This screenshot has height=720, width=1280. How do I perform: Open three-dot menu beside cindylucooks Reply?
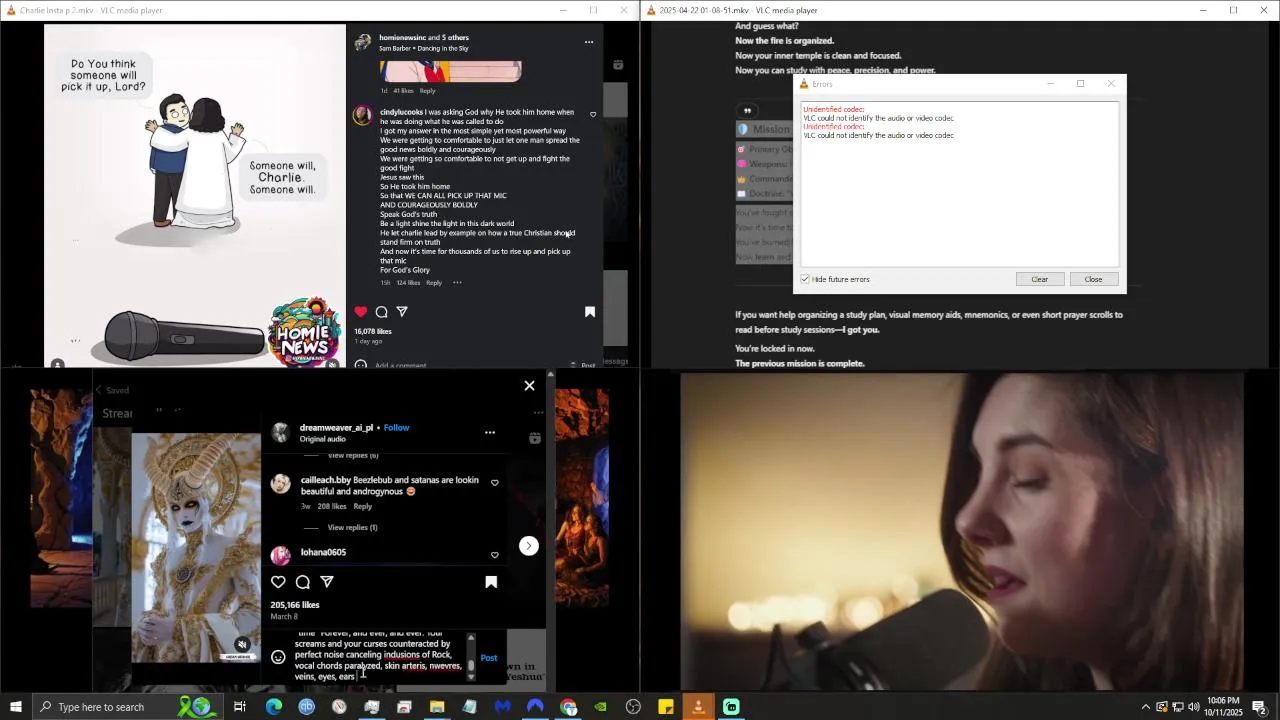[x=457, y=283]
